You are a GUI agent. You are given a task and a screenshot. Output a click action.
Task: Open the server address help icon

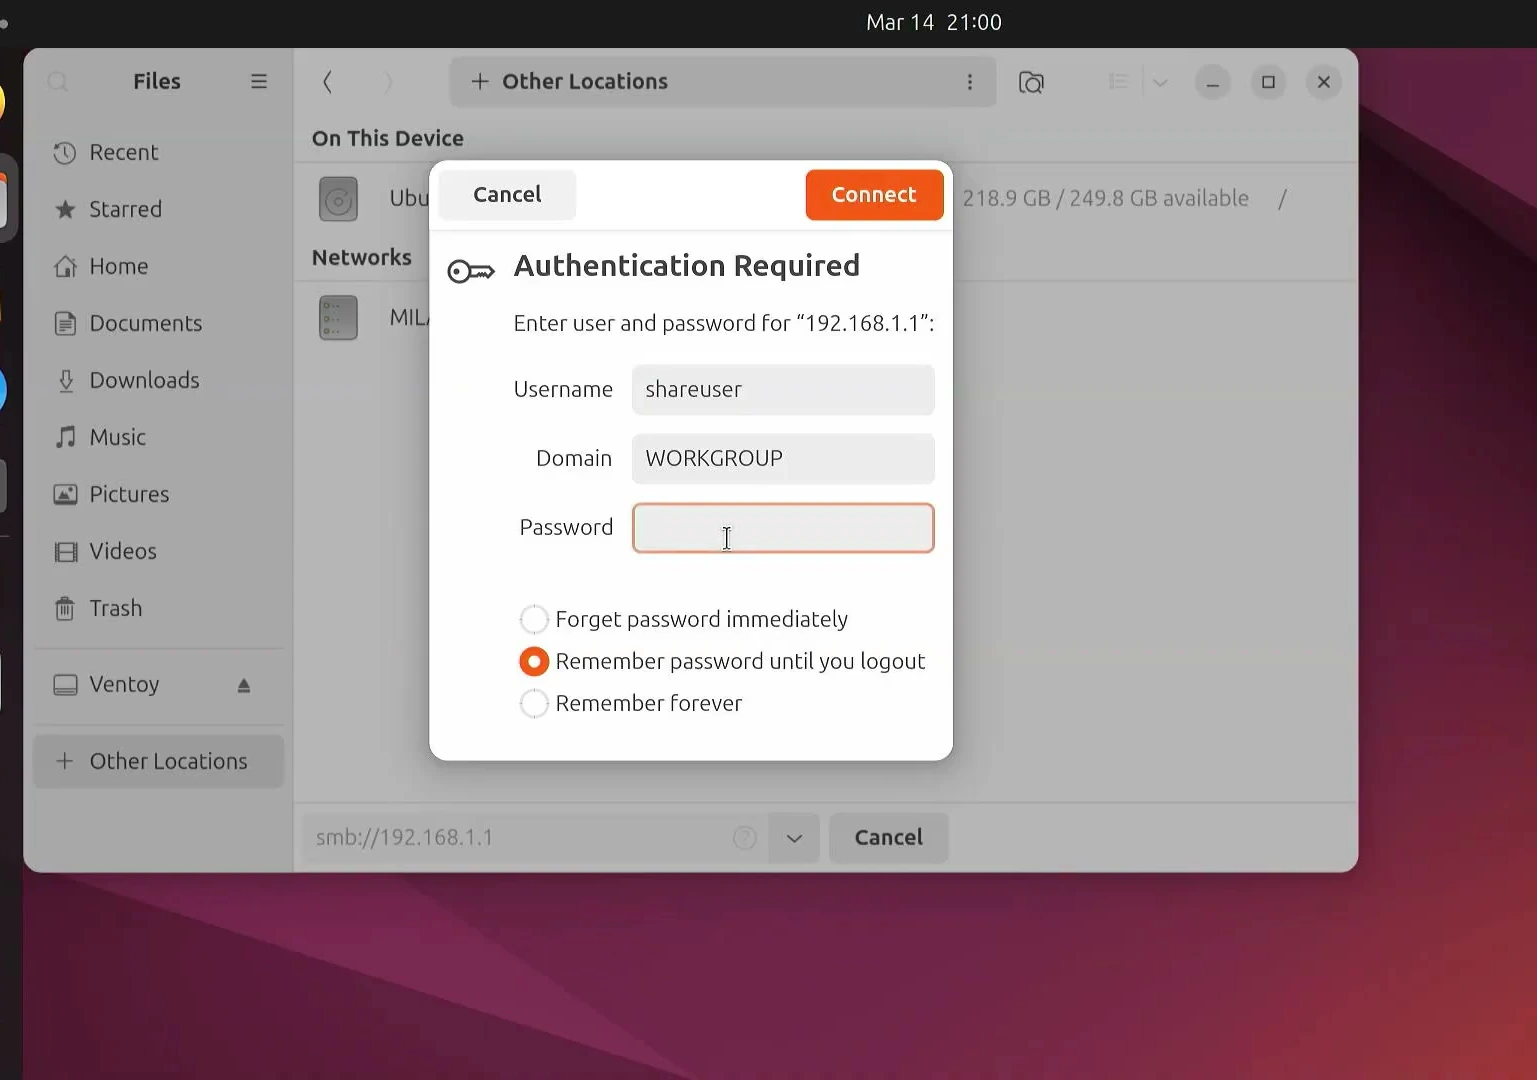[745, 838]
